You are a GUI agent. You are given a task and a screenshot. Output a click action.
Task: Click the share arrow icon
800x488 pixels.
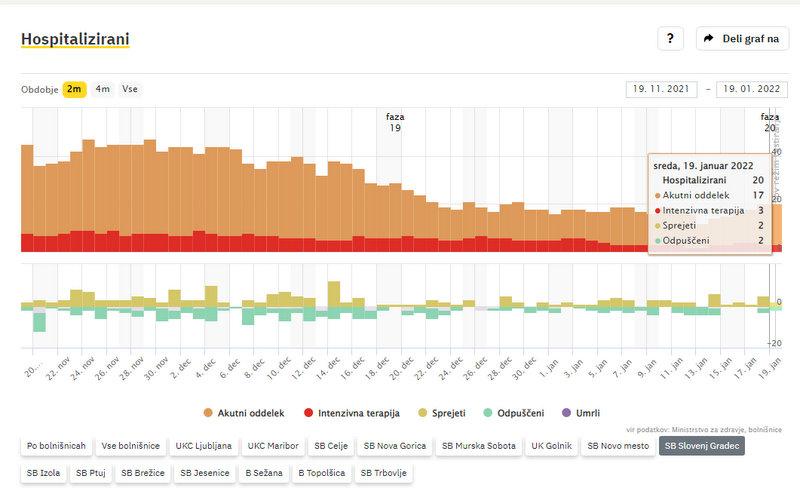coord(709,39)
